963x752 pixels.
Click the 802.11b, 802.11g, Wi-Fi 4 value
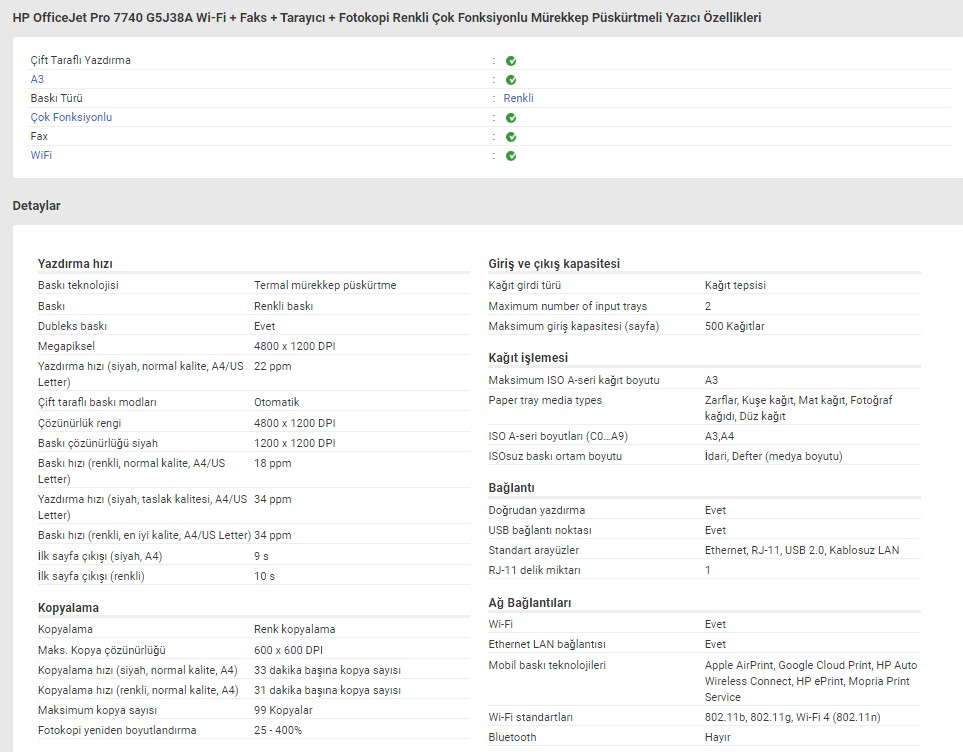click(792, 717)
